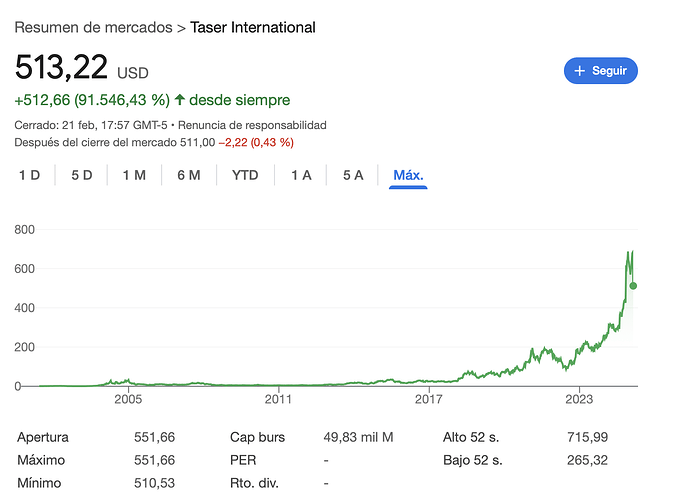Click the green up arrow icon
This screenshot has height=500, width=682.
click(x=180, y=100)
